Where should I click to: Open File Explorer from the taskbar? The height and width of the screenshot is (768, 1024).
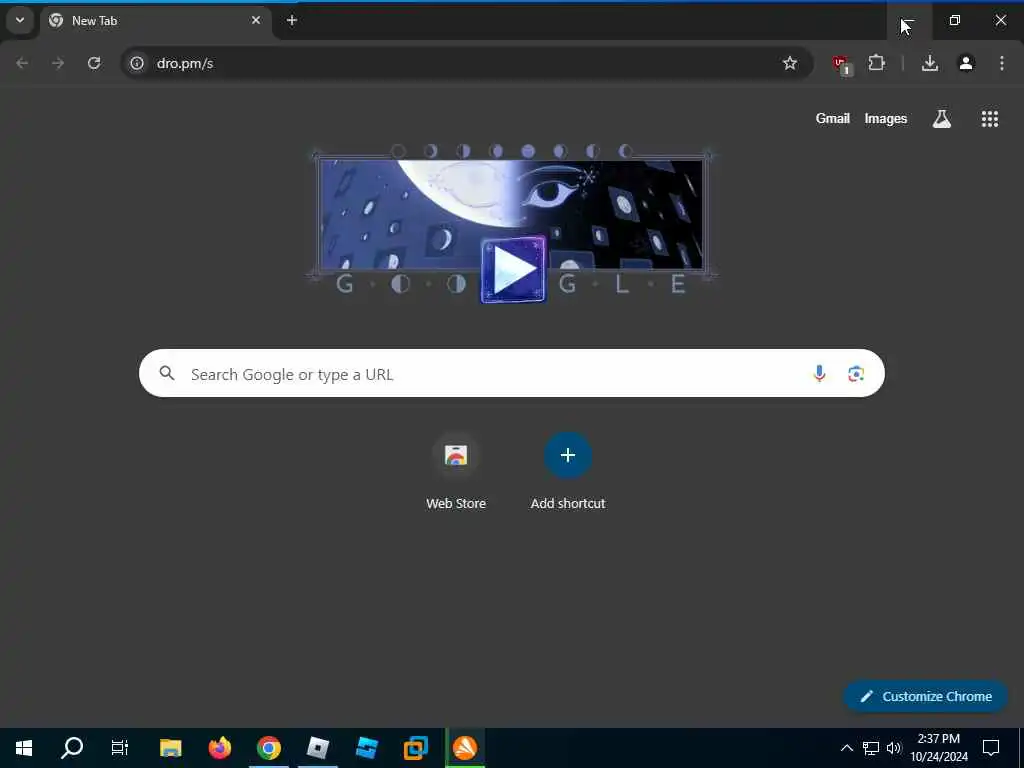(x=170, y=748)
